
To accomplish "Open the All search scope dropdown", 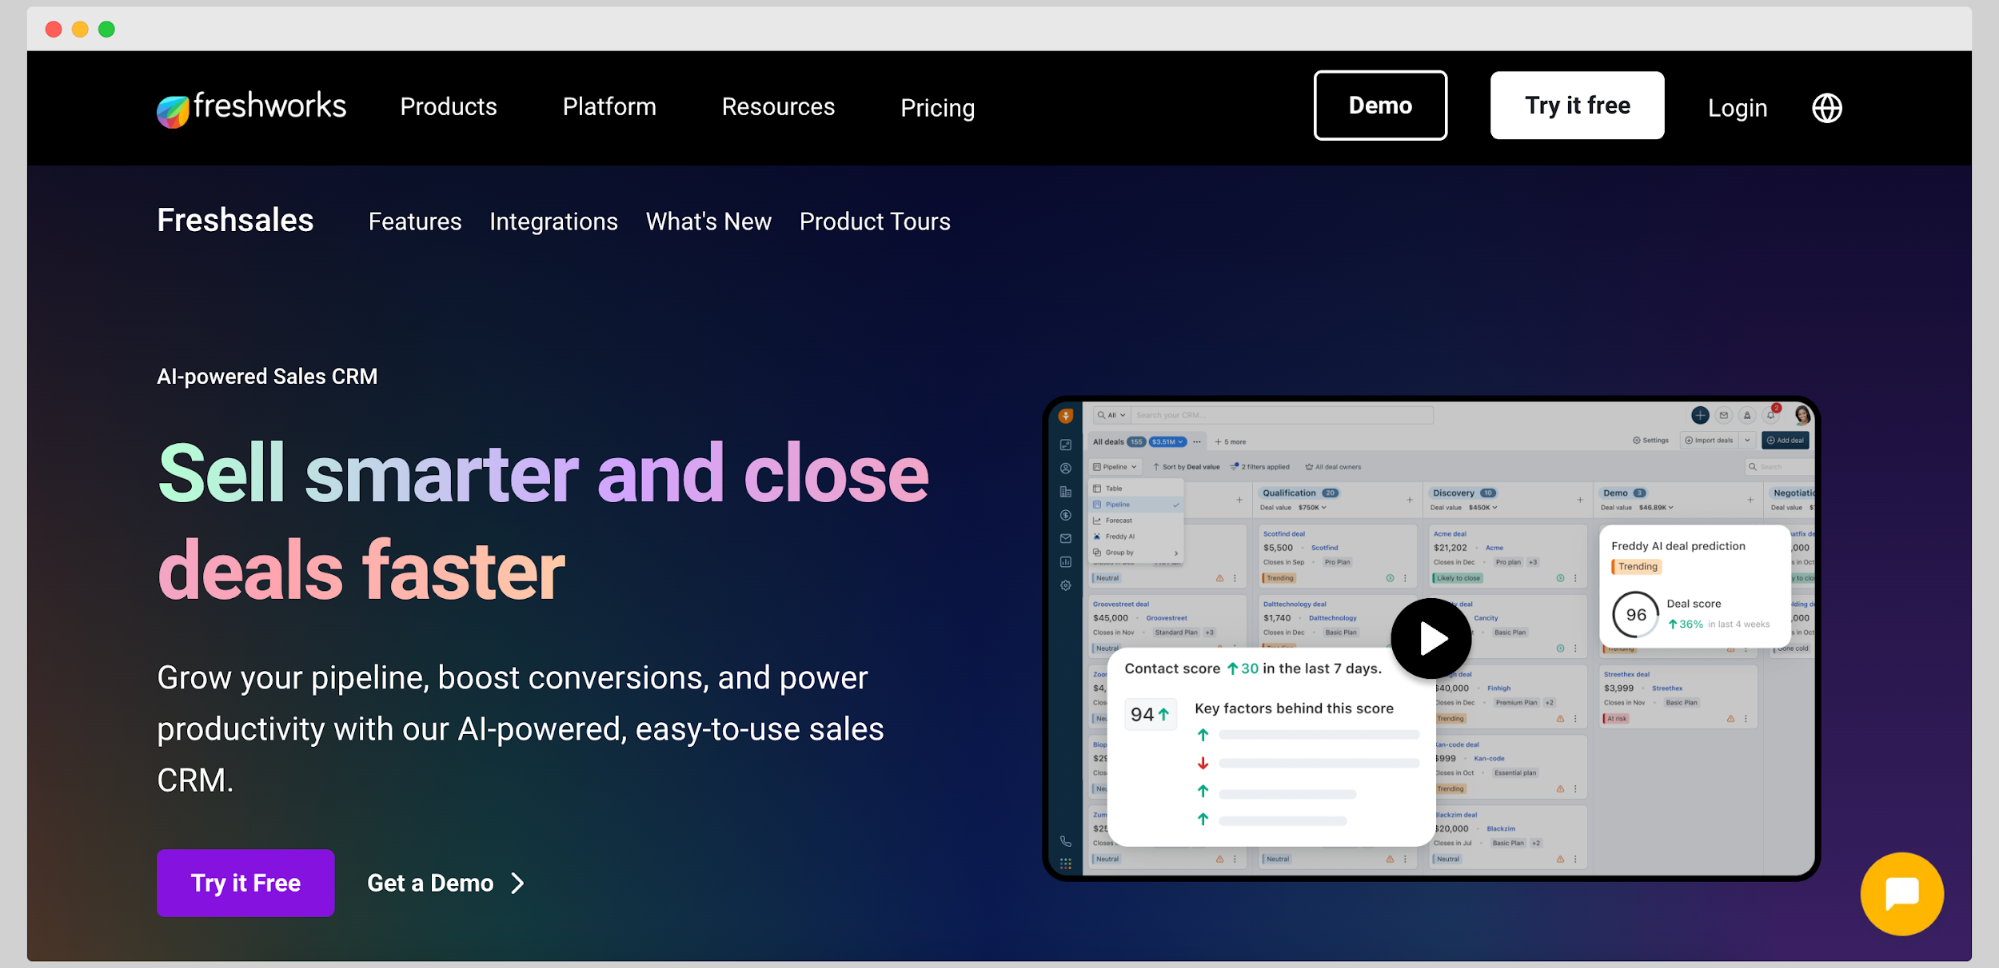I will (1111, 415).
